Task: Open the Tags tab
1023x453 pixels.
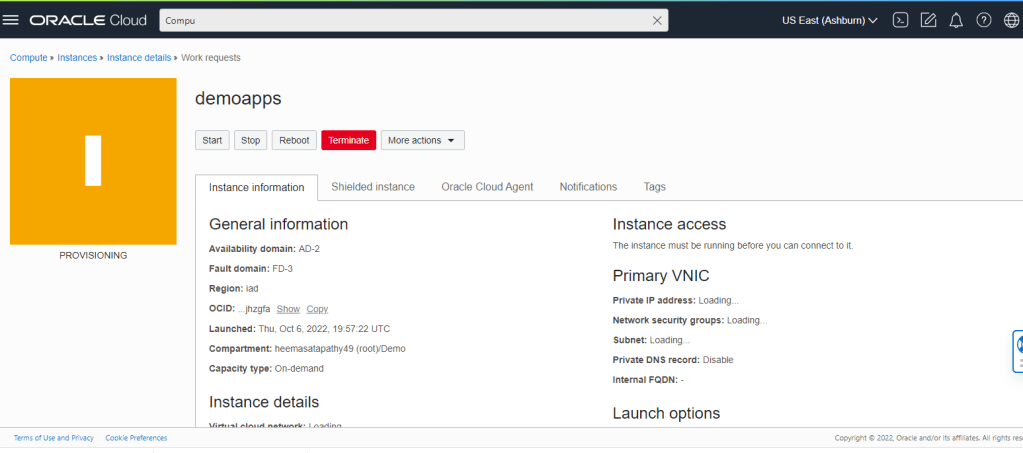Action: point(654,187)
